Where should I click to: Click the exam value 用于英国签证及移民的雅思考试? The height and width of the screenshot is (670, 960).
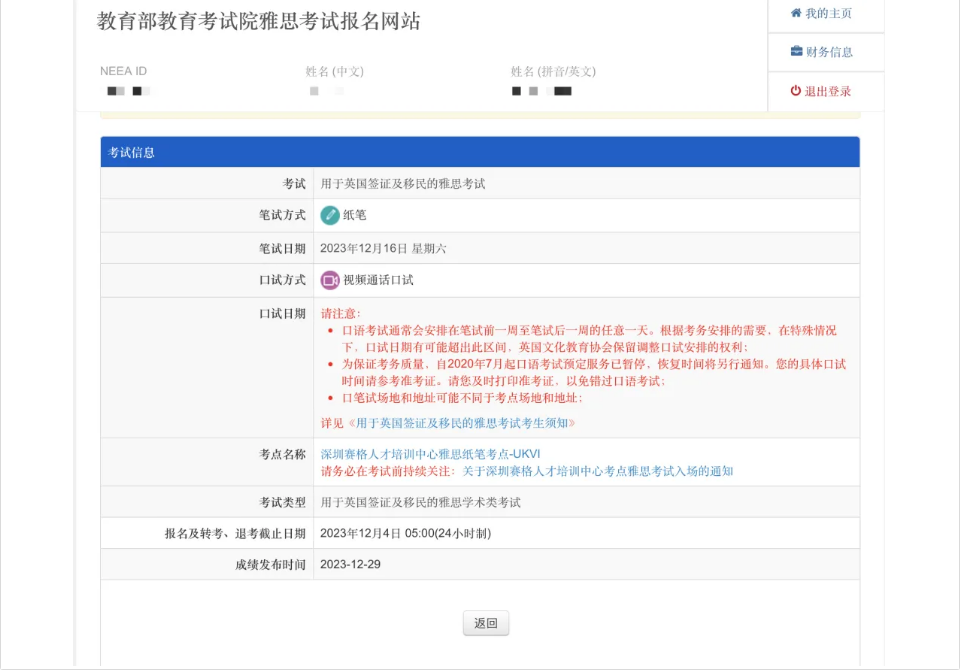tap(403, 184)
